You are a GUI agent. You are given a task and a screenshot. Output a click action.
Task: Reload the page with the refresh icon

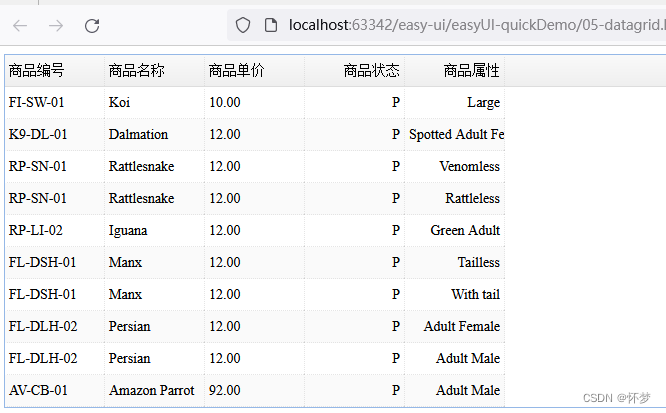click(92, 26)
